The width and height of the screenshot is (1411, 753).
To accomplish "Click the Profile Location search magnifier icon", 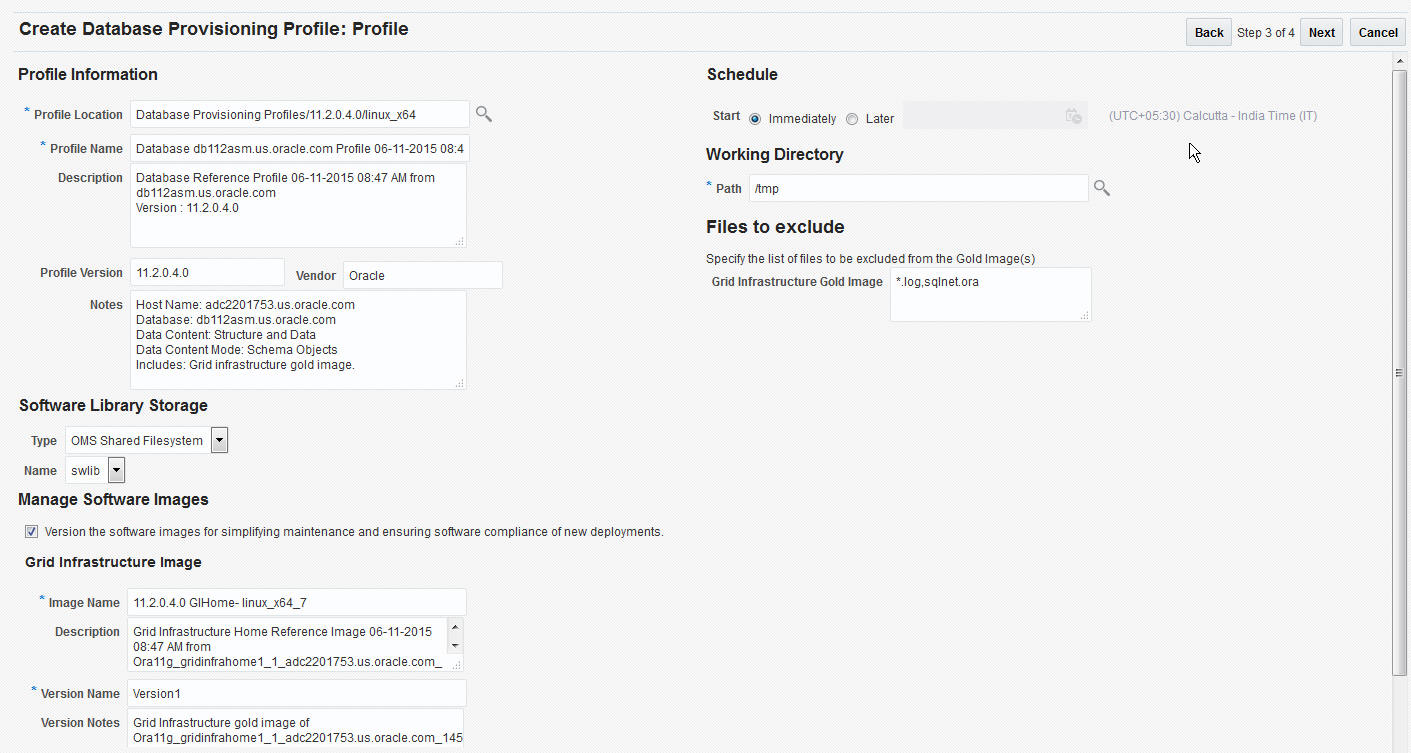I will tap(484, 114).
